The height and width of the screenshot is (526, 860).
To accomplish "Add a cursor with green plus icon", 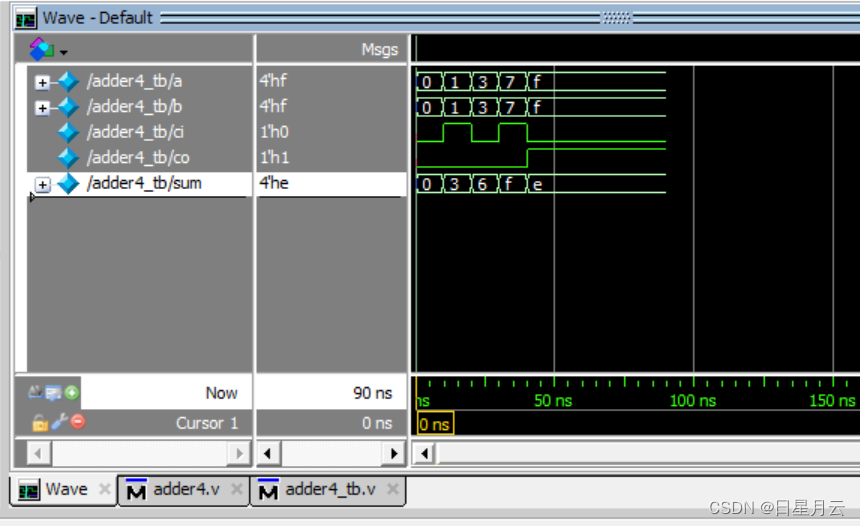I will (72, 392).
